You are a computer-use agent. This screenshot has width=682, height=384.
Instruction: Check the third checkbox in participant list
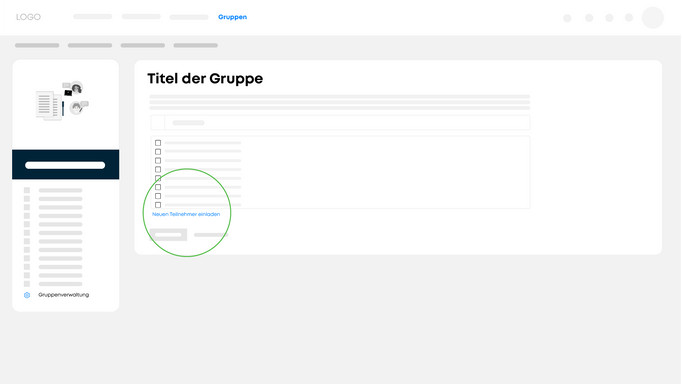point(158,160)
